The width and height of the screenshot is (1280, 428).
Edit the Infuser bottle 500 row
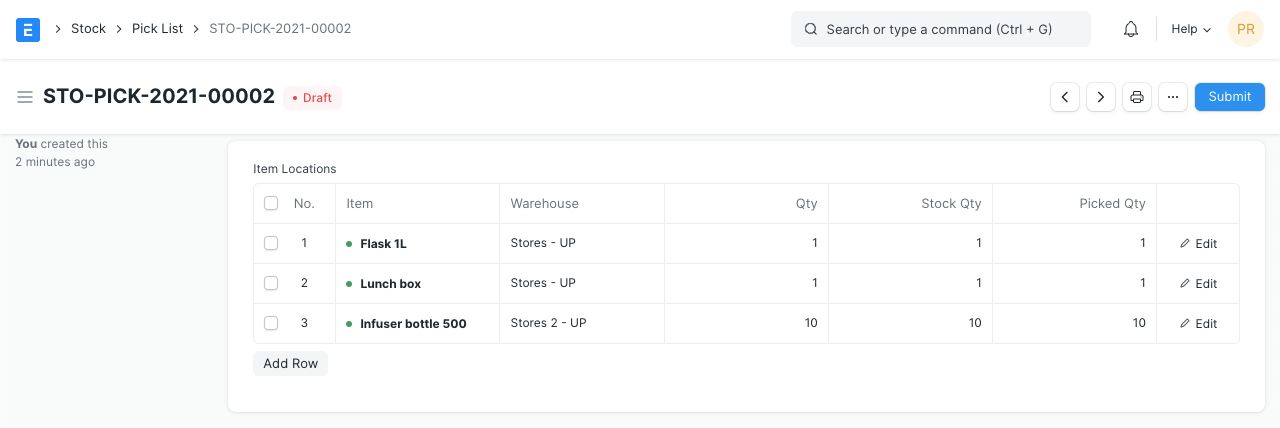click(x=1198, y=324)
